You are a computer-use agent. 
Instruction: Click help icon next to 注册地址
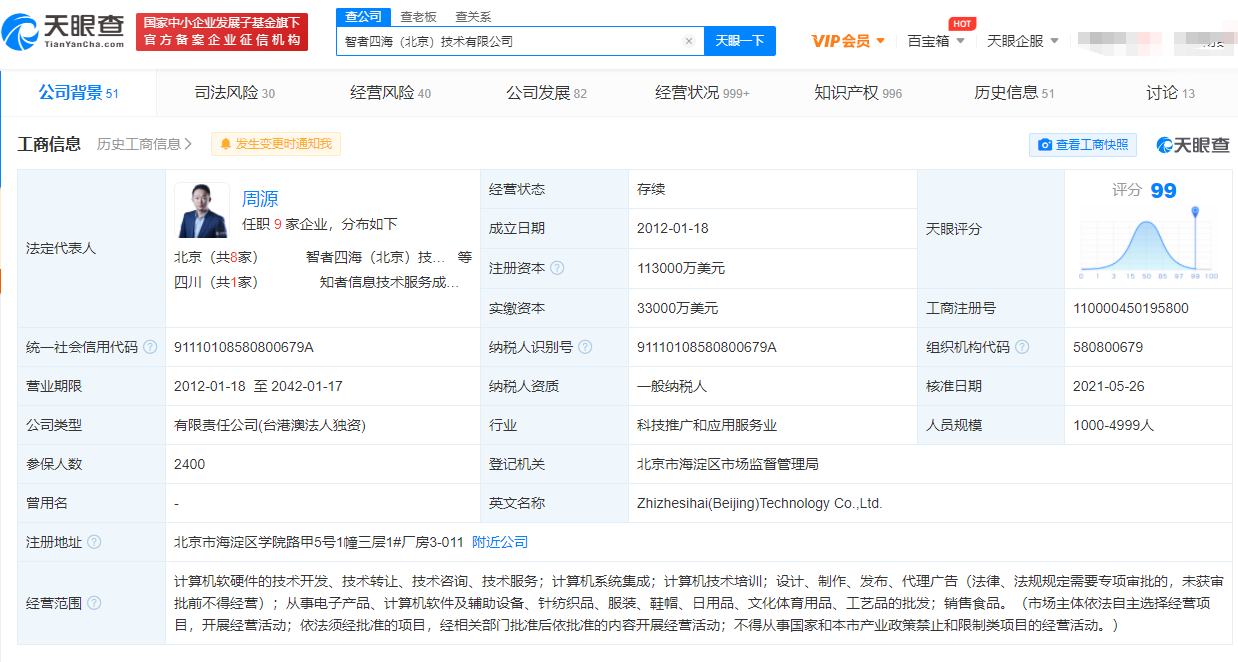point(94,542)
